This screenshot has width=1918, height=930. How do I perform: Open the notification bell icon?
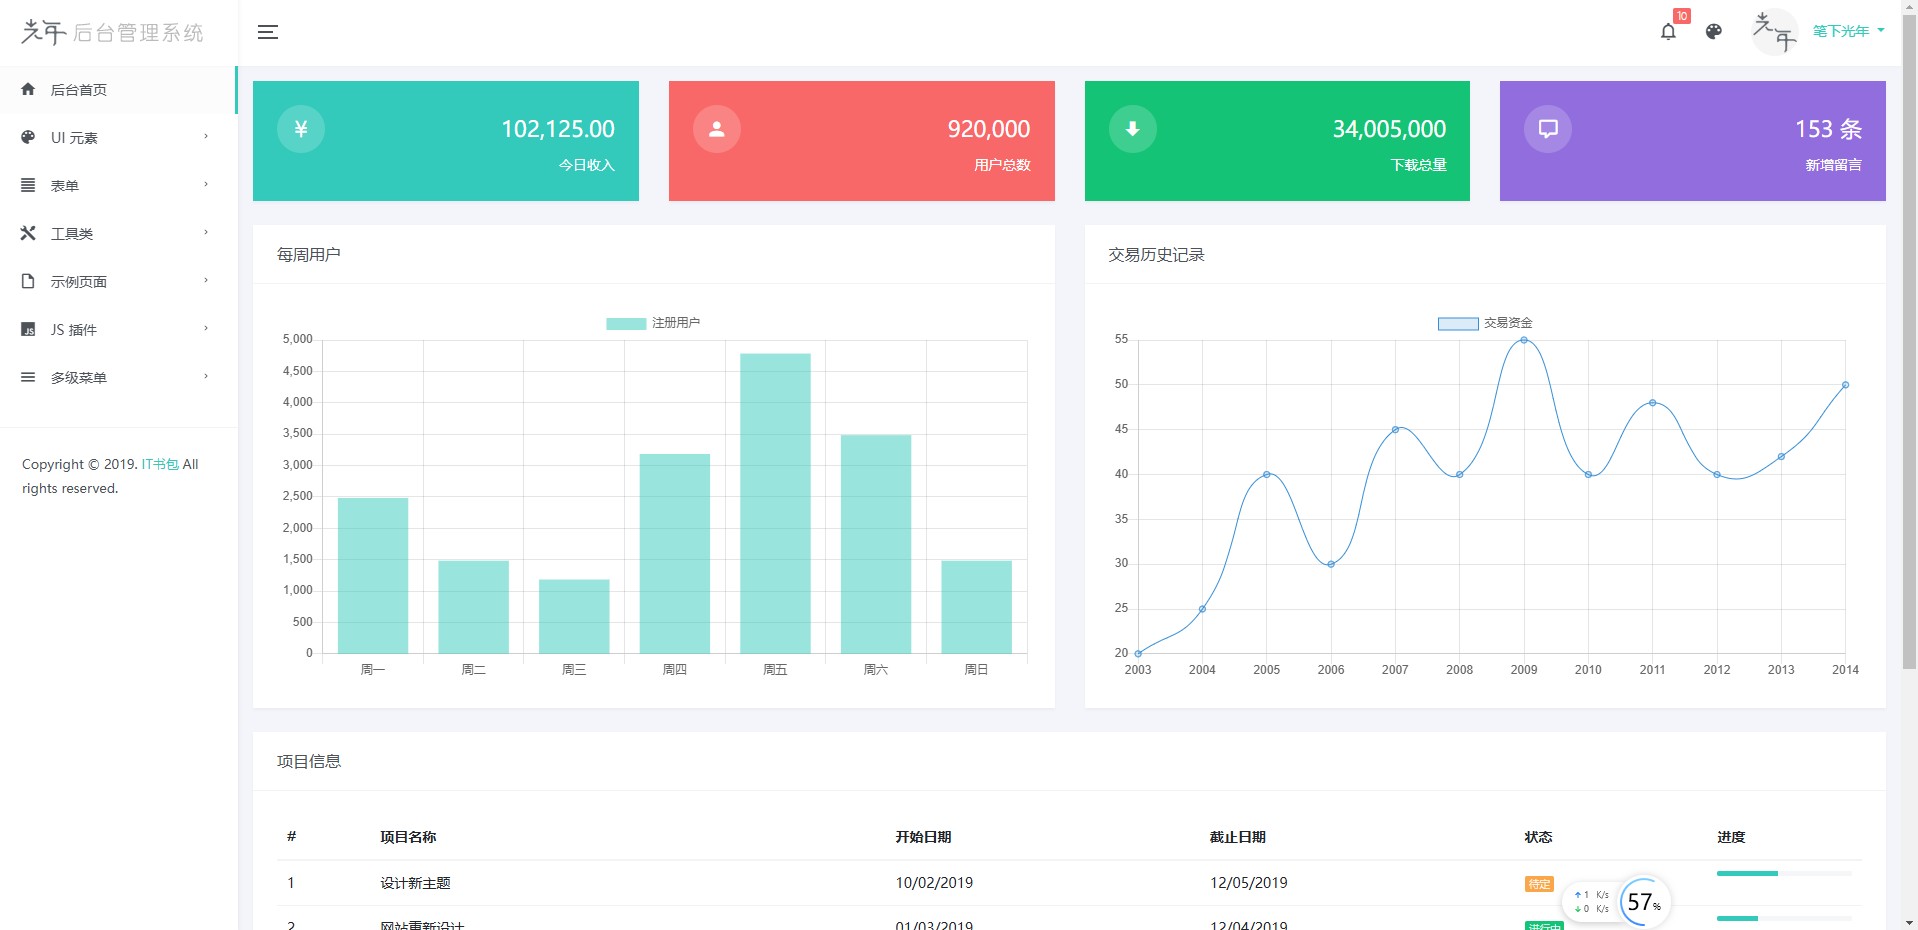[x=1668, y=32]
